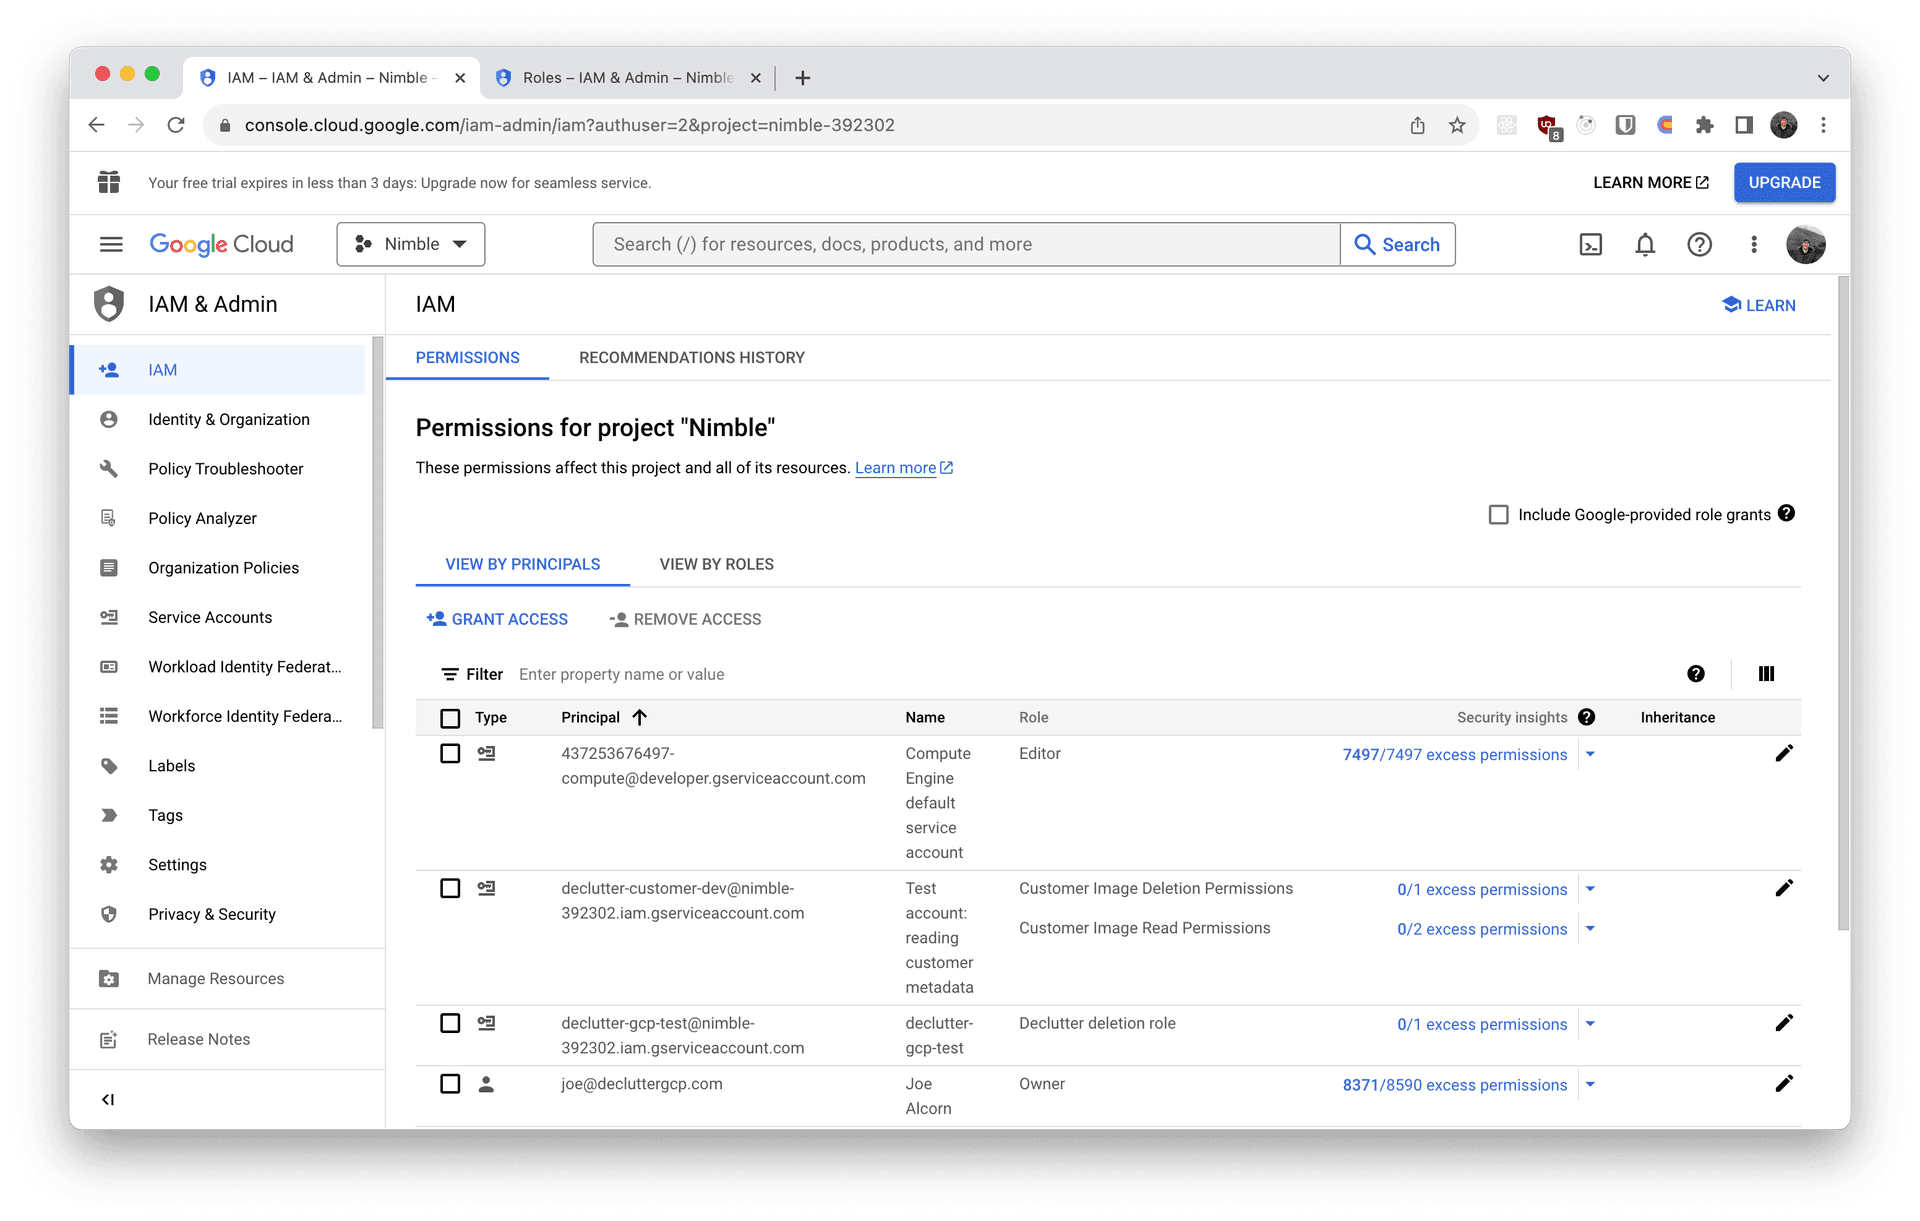Screen dimensions: 1920x1221
Task: Edit the declutter-customer-dev principal with pencil icon
Action: (x=1784, y=888)
